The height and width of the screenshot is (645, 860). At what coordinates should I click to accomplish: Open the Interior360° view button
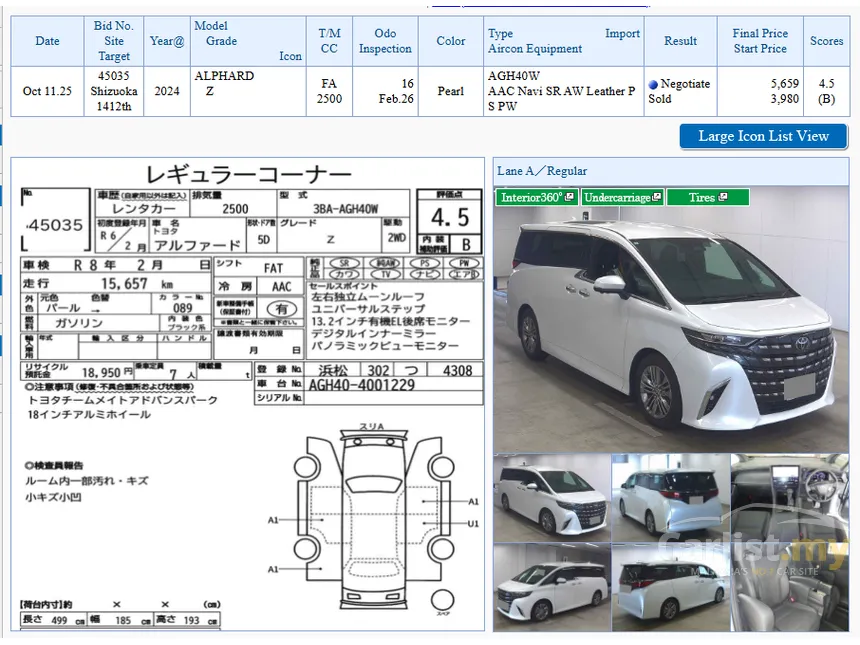(x=537, y=197)
